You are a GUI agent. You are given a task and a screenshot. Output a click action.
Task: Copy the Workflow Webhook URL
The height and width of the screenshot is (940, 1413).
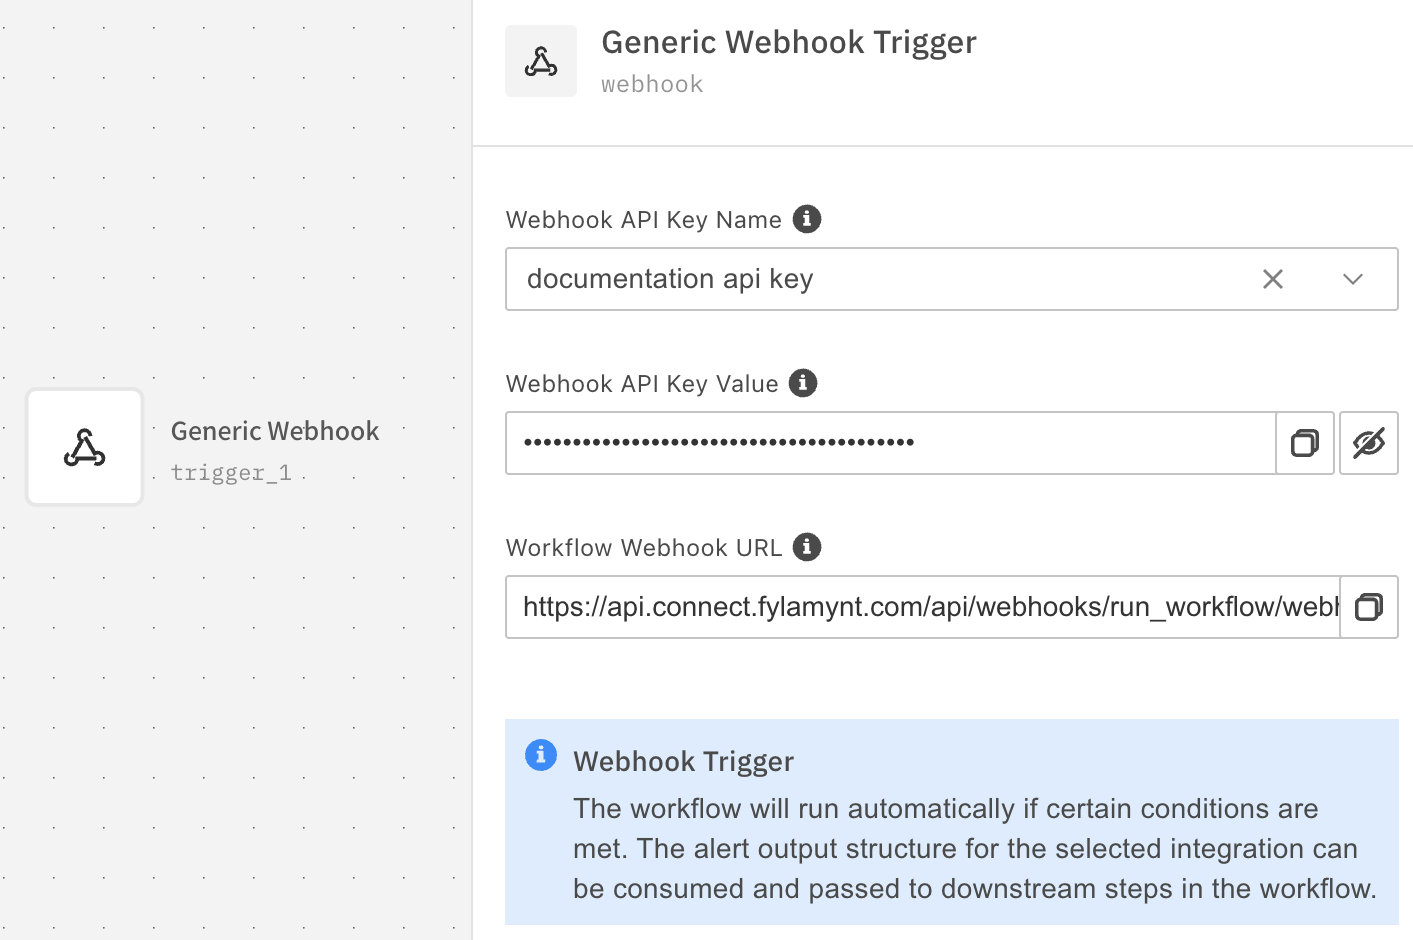[1369, 607]
